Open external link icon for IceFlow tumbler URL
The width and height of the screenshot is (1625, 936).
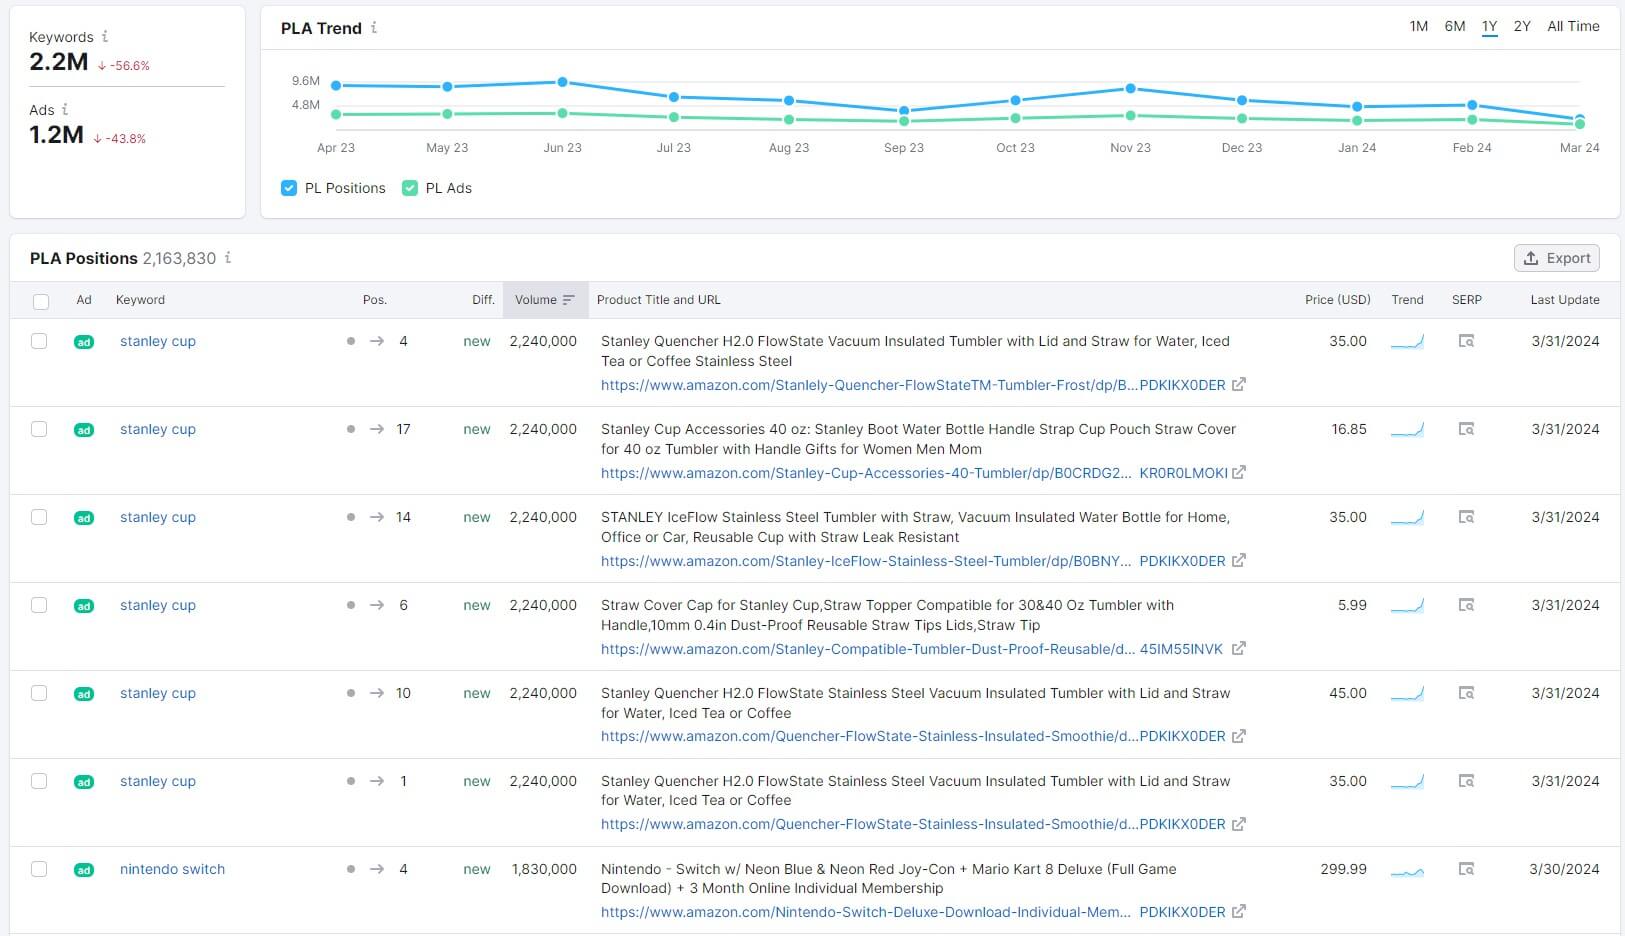coord(1239,560)
